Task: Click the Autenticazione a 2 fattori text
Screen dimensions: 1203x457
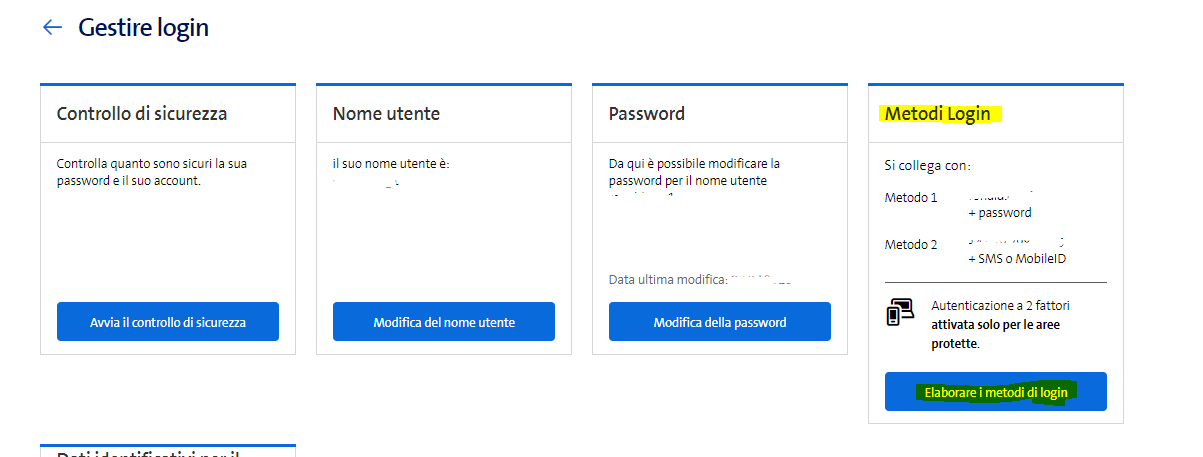Action: tap(1000, 305)
